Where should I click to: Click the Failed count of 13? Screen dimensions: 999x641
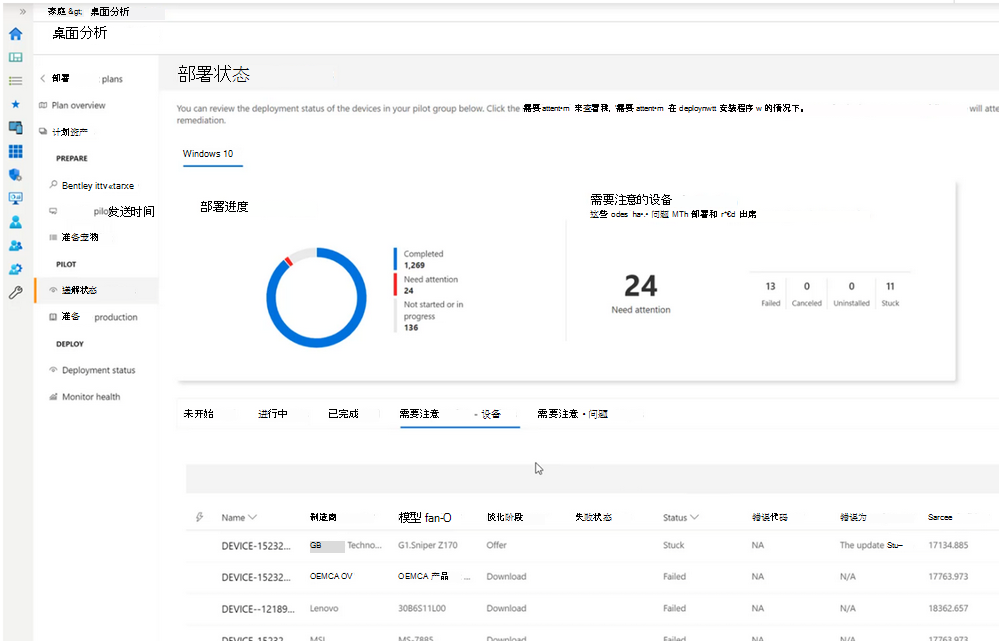click(x=770, y=287)
